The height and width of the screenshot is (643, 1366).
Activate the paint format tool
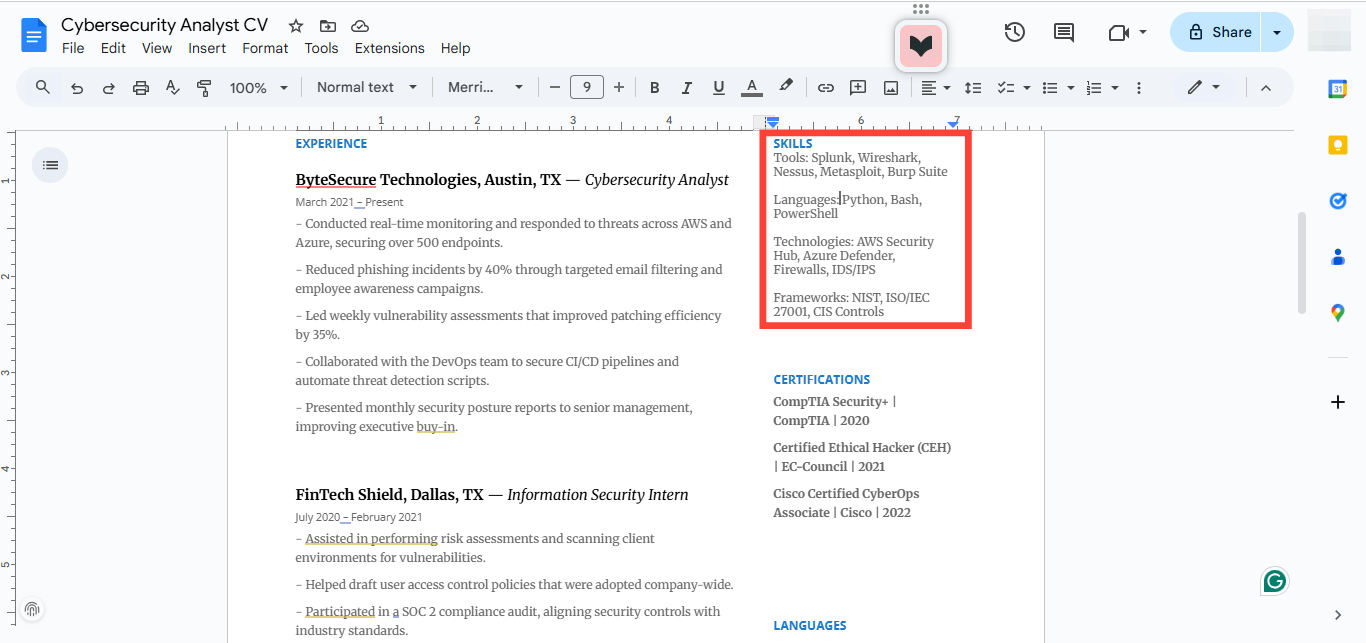204,88
